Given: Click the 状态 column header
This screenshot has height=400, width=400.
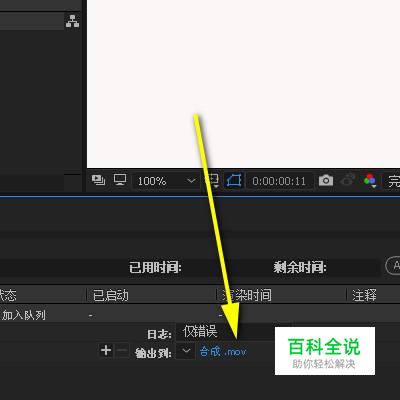Looking at the screenshot, I should [x=8, y=295].
